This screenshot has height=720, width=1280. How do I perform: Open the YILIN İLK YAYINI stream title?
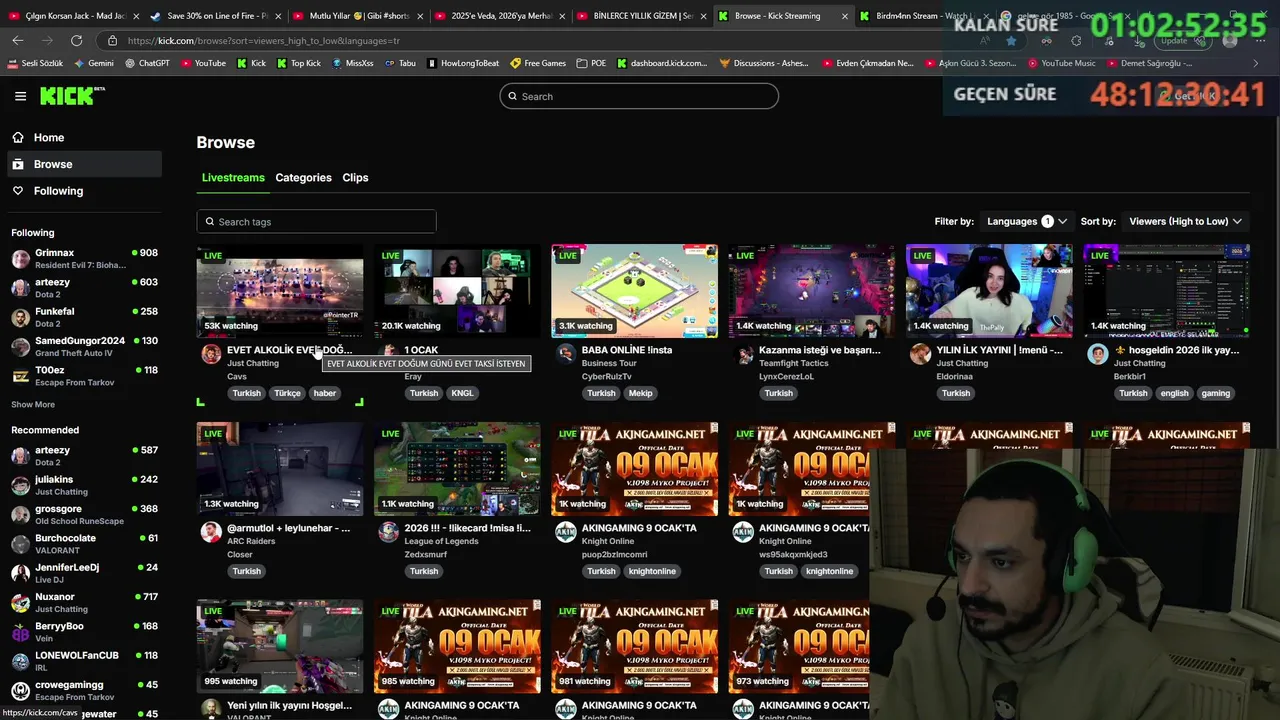click(x=999, y=350)
